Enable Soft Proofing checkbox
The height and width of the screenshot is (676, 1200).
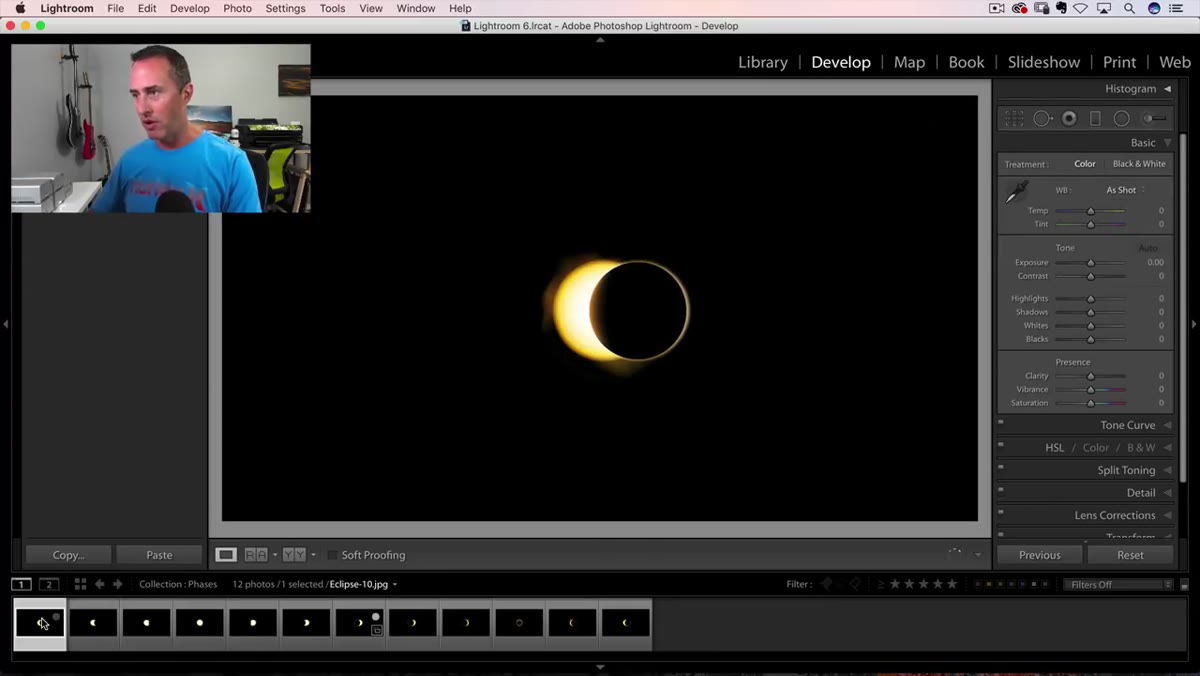point(333,555)
